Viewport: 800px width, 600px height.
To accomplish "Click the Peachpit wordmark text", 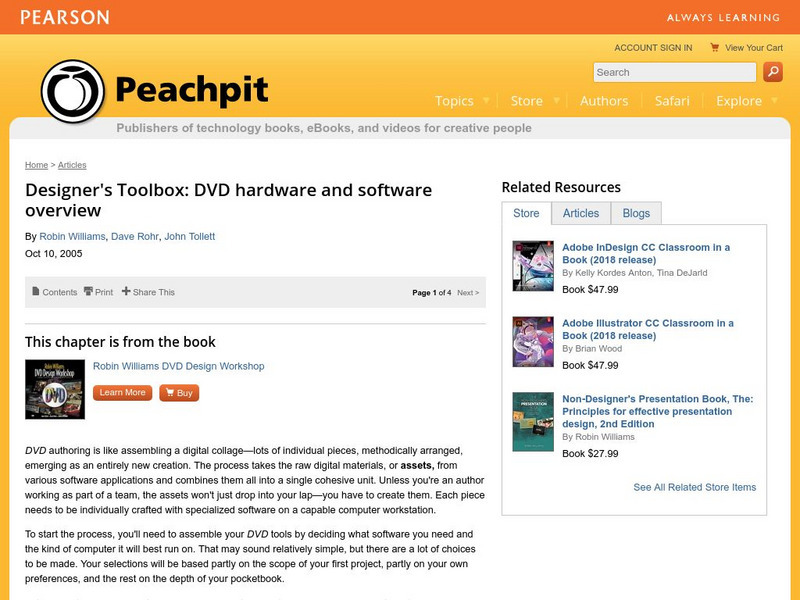I will point(191,90).
